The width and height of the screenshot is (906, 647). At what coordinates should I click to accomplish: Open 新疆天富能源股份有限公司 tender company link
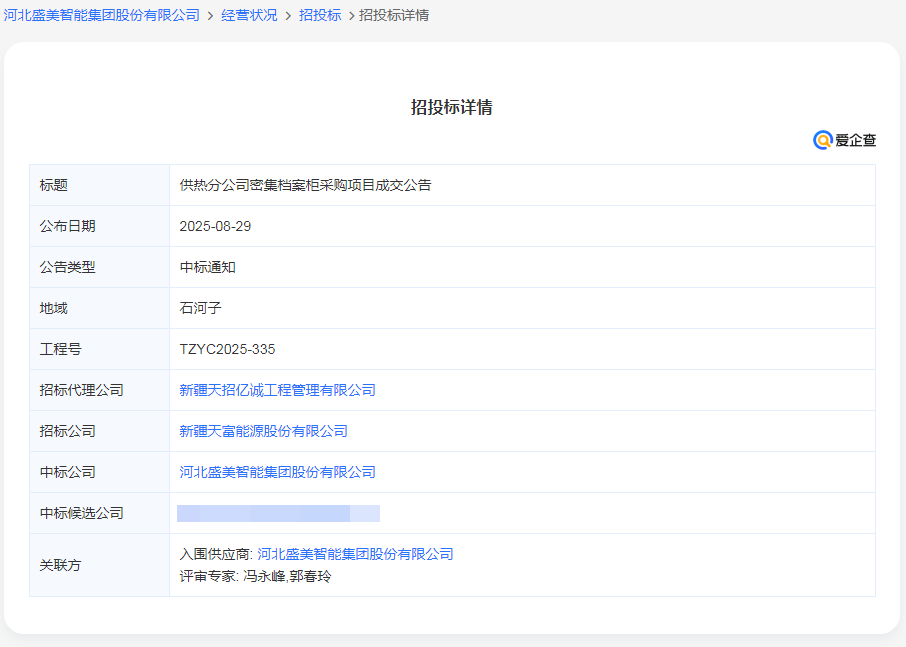click(264, 430)
